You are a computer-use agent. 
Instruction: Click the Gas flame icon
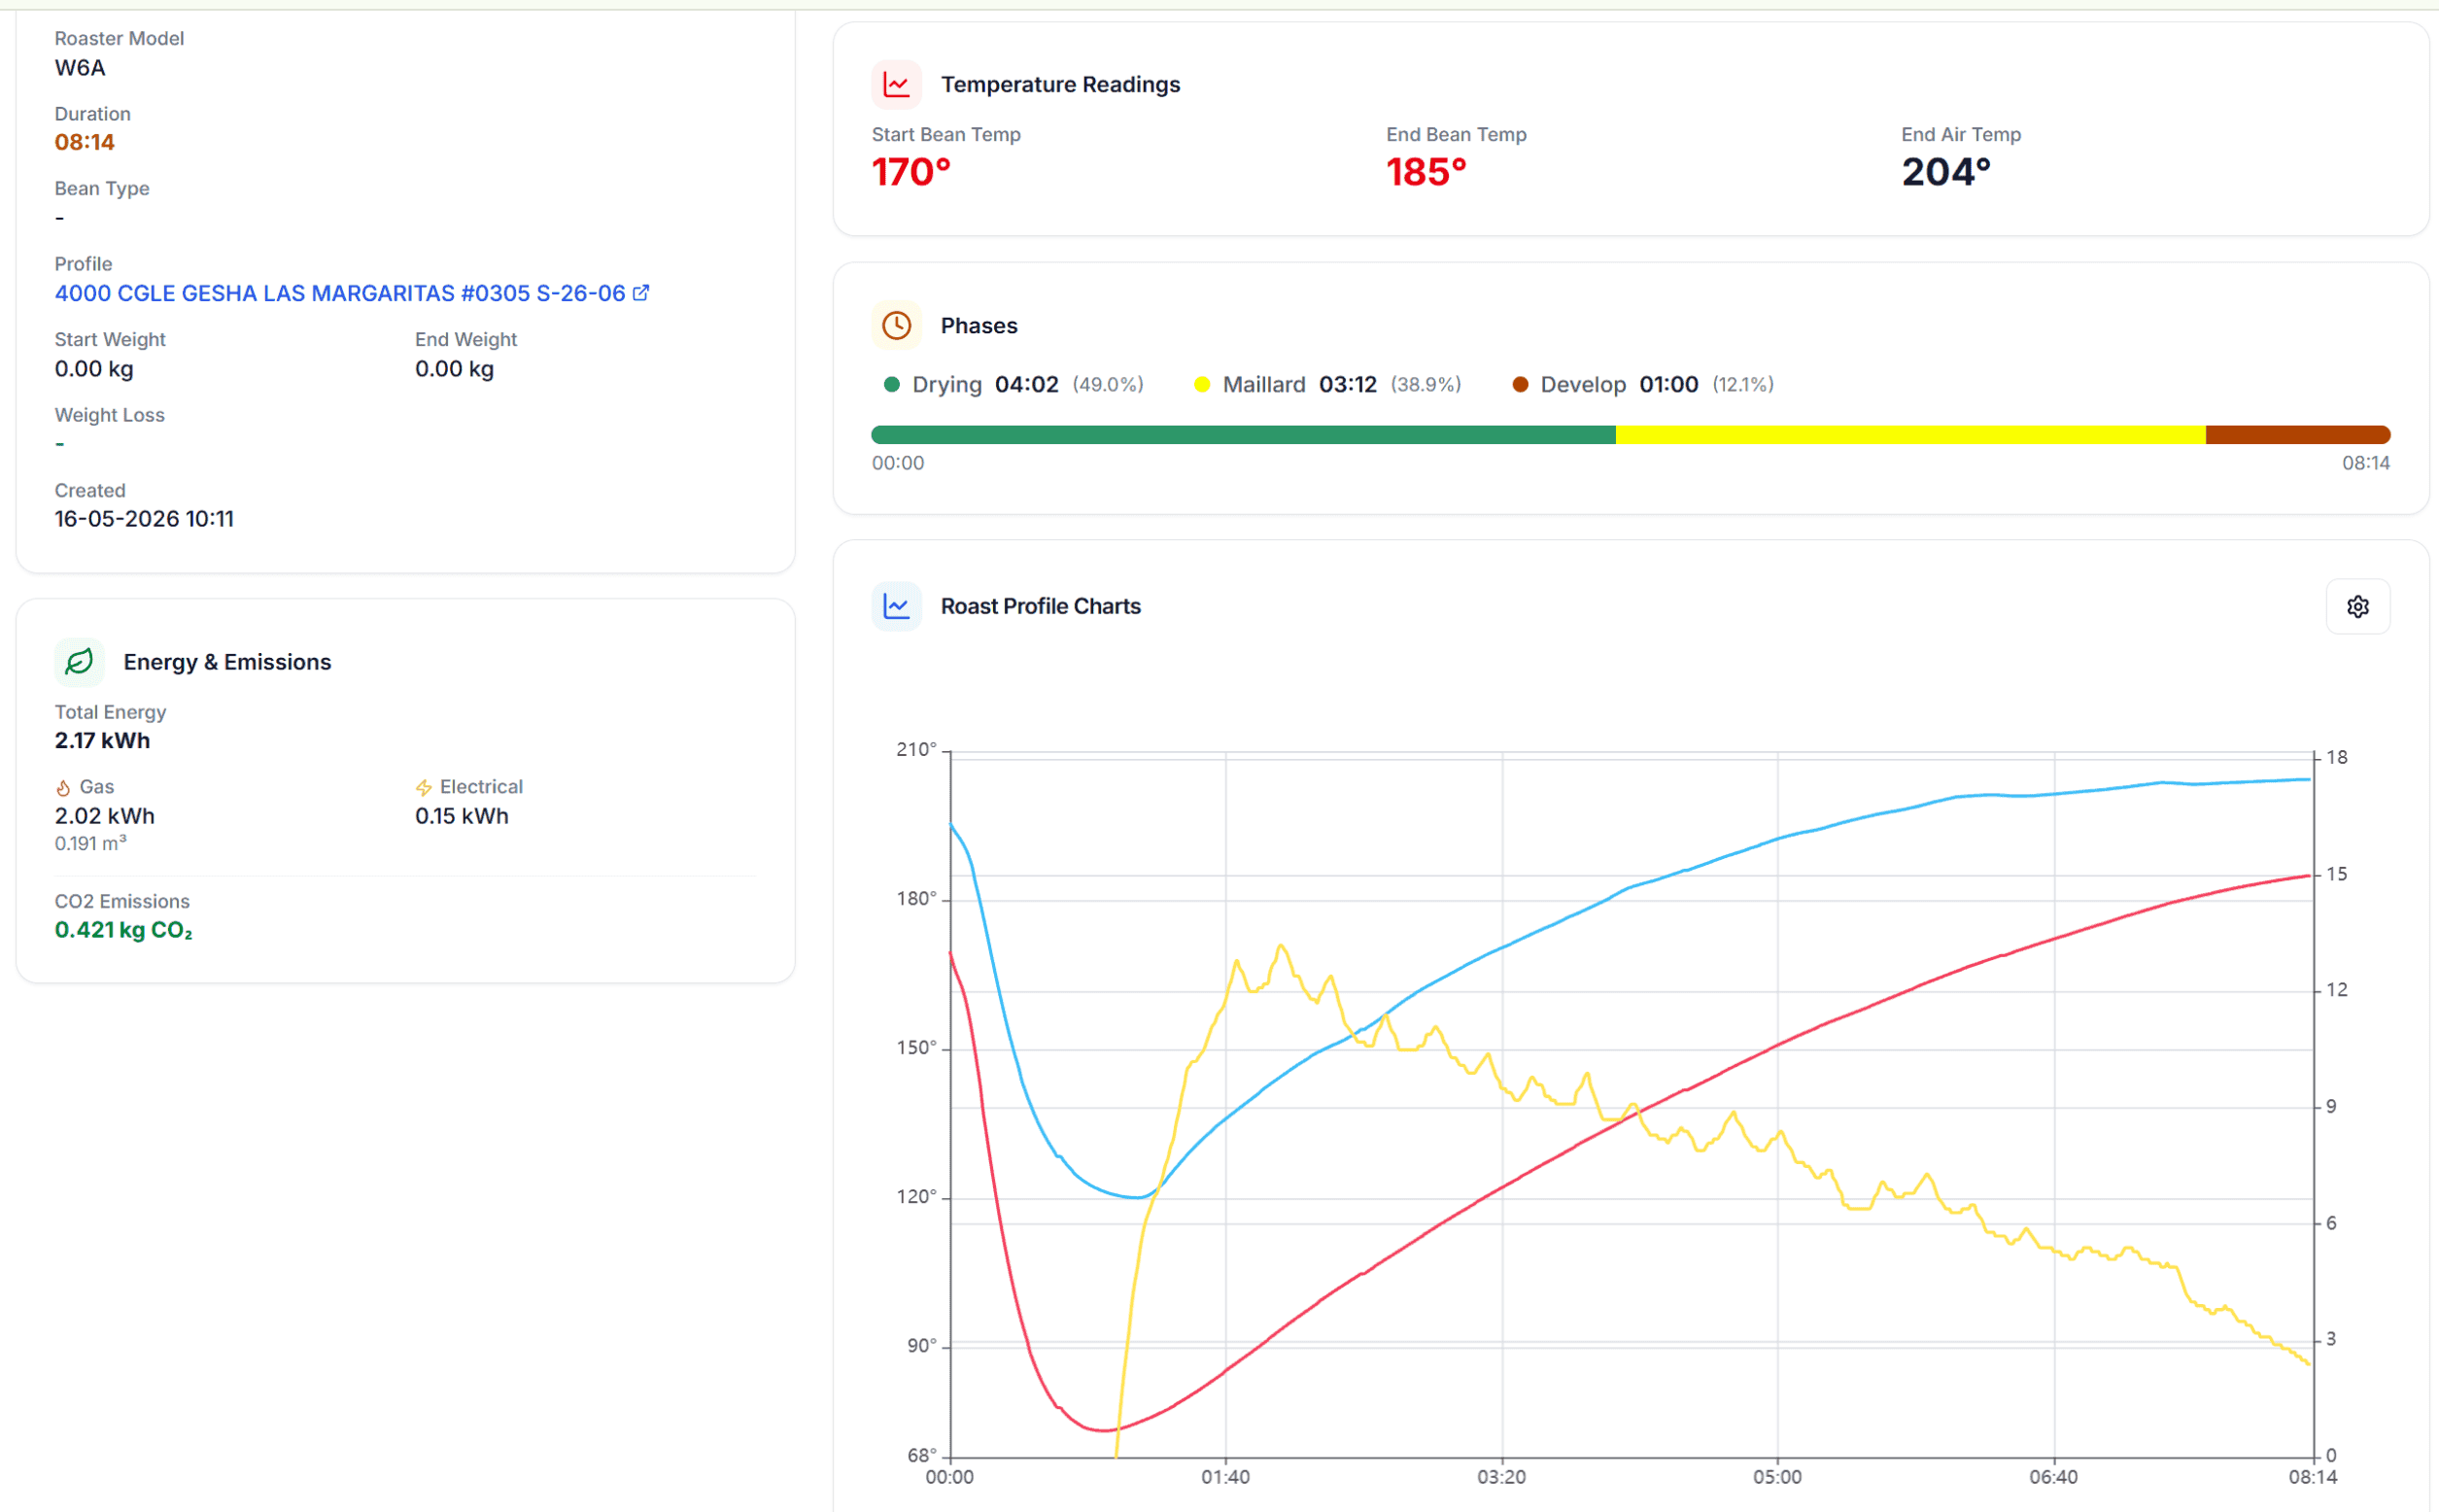click(63, 788)
